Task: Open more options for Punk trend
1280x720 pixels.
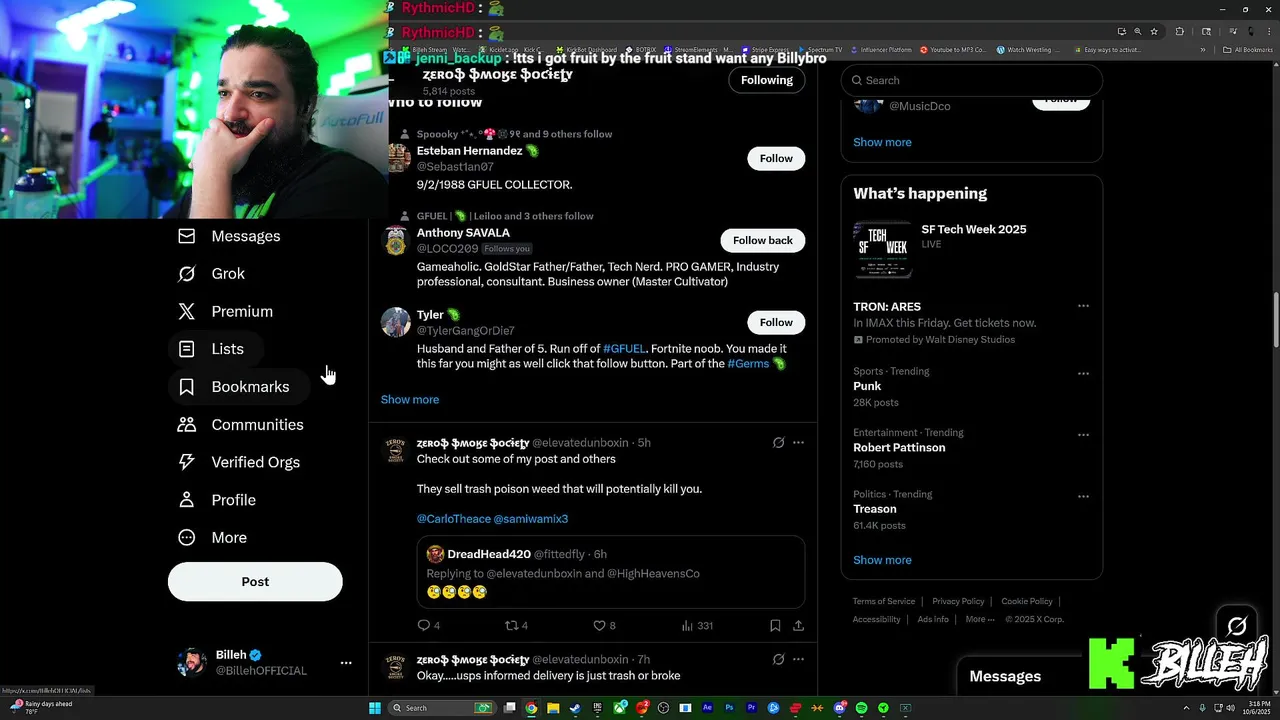Action: (1083, 374)
